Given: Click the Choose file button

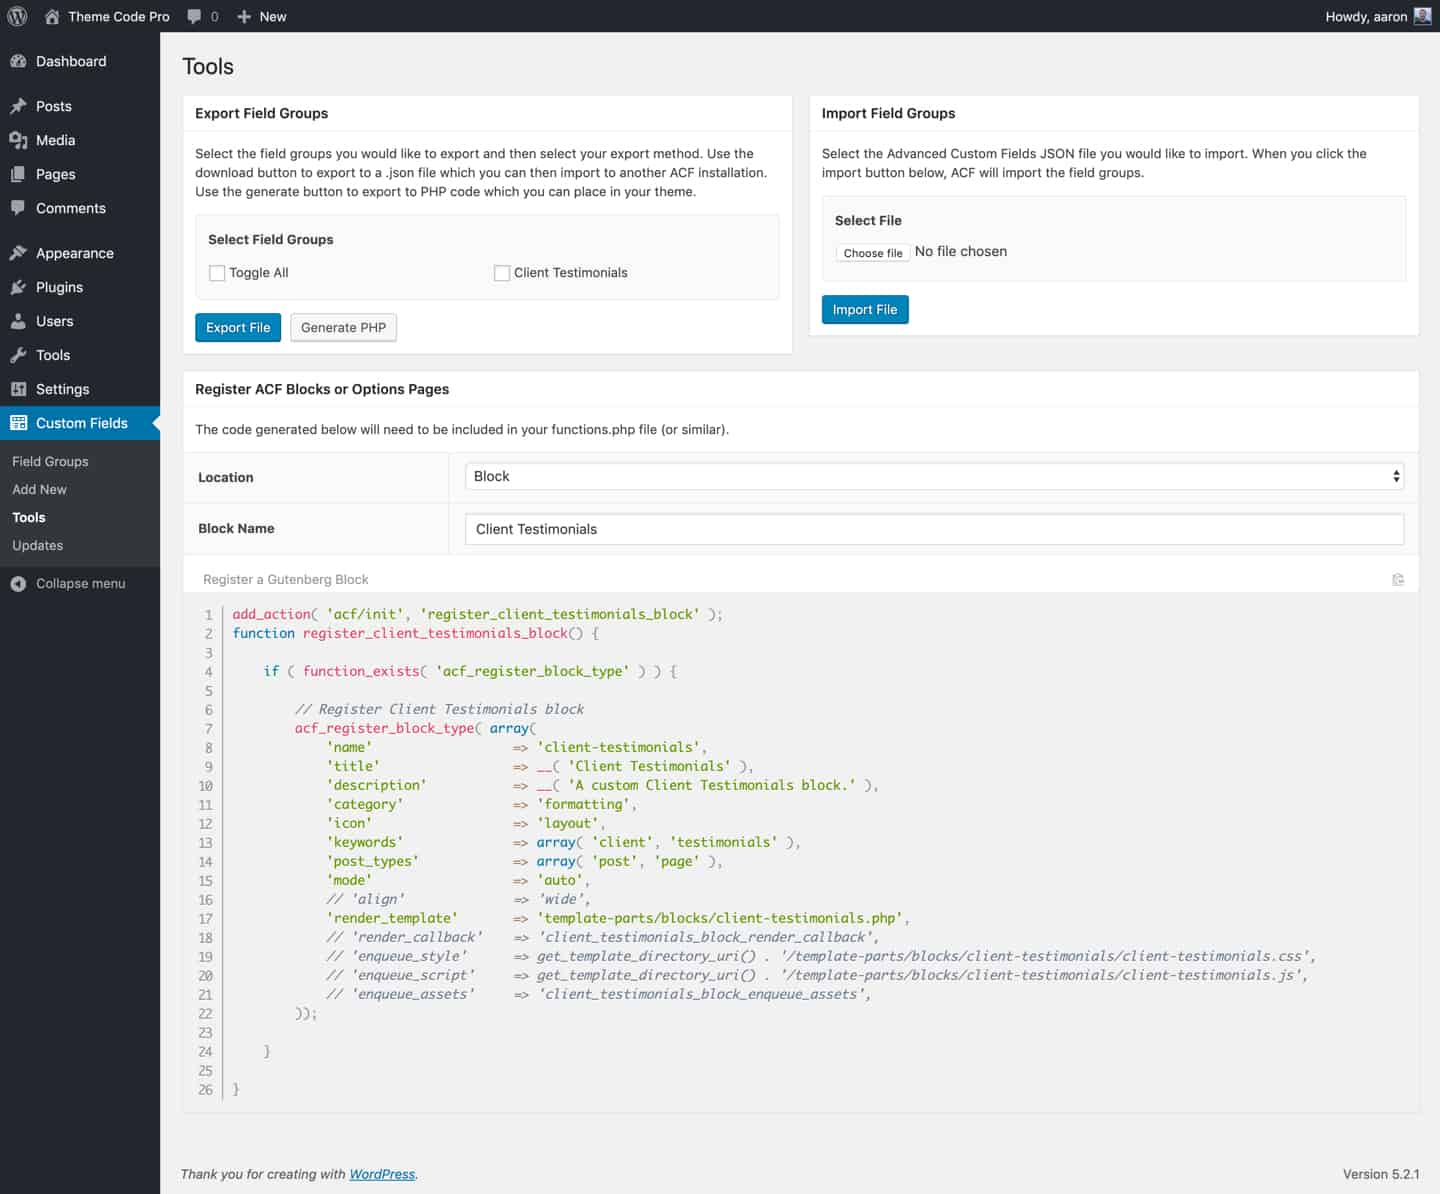Looking at the screenshot, I should click(873, 253).
